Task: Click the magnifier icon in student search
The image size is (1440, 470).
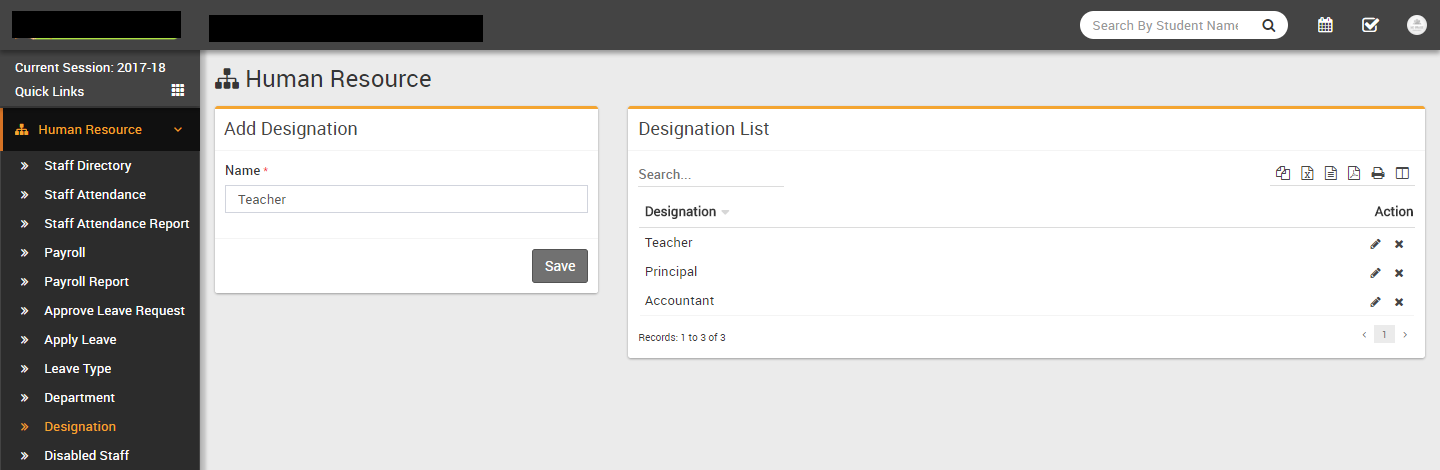Action: pos(1268,26)
